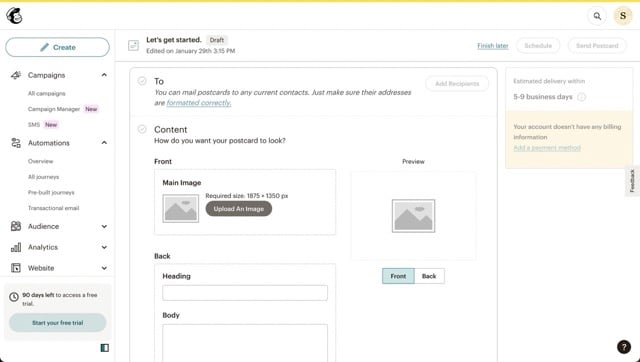Switch preview to Front side
The width and height of the screenshot is (640, 362).
(398, 276)
